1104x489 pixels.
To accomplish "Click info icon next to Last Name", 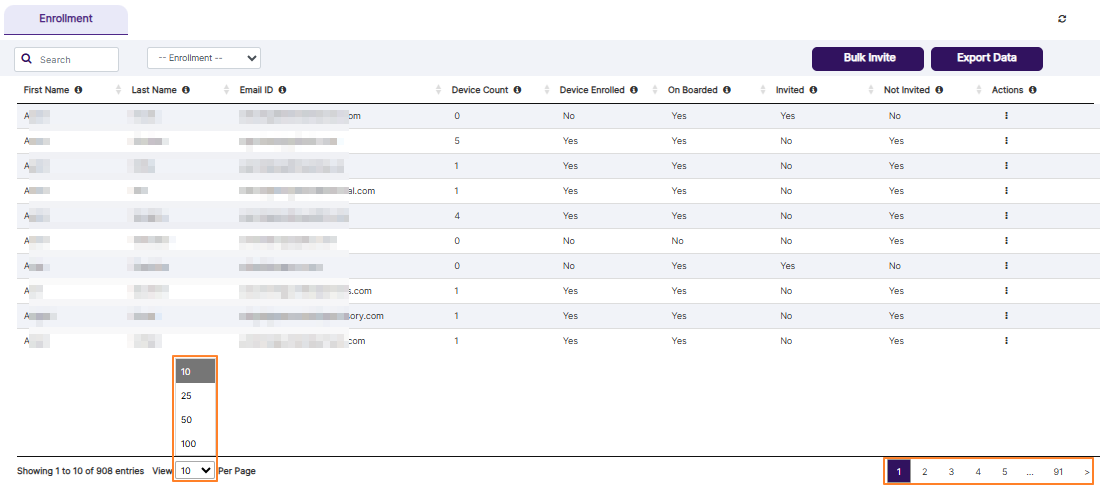I will [186, 90].
